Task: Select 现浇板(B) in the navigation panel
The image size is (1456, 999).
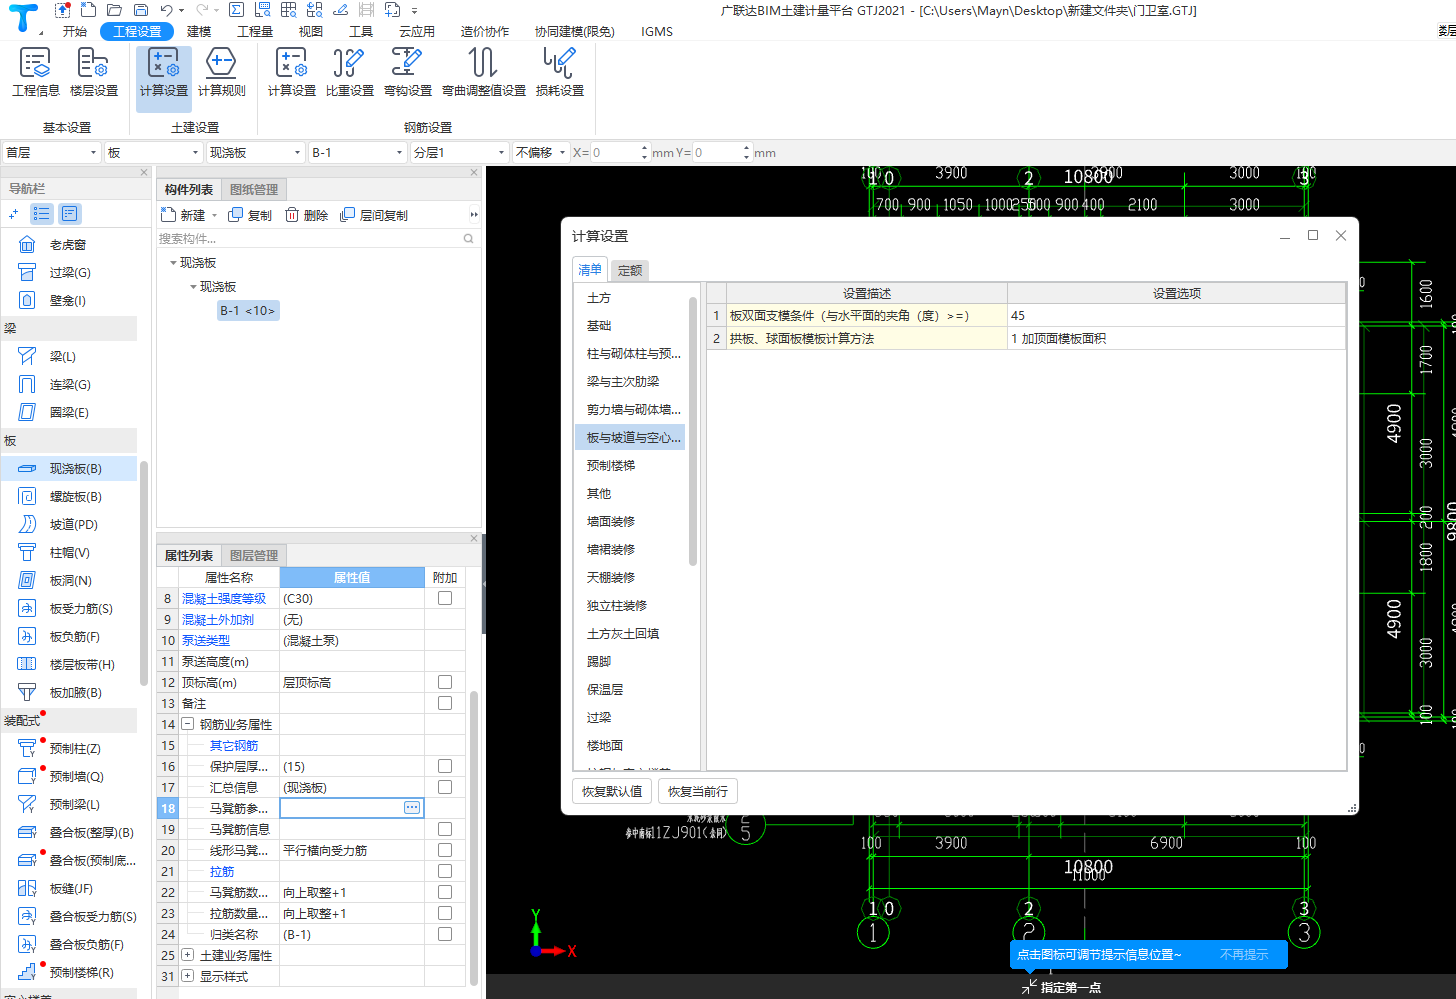Action: click(75, 468)
